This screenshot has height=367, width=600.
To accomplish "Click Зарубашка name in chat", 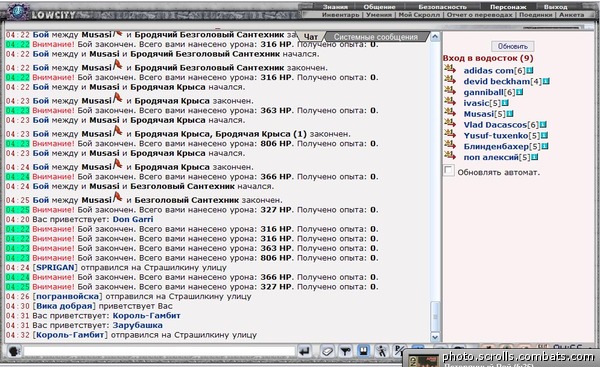I will (x=137, y=325).
